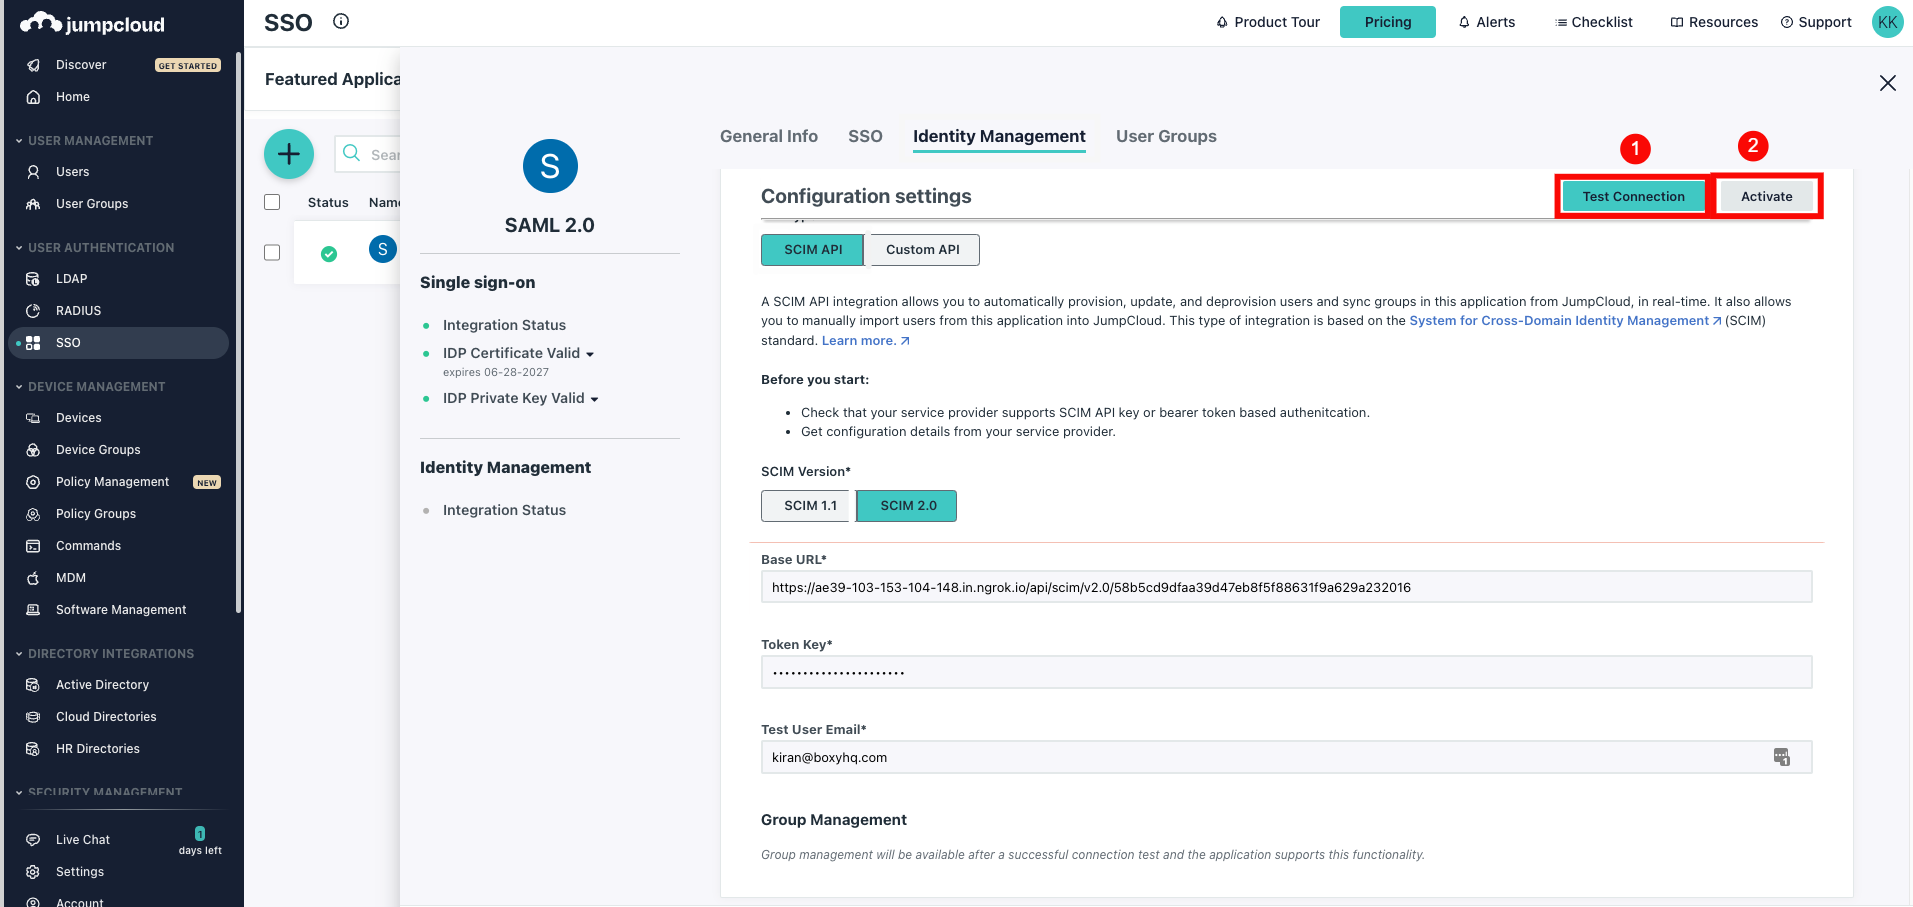Collapse the Security Management section
Image resolution: width=1913 pixels, height=907 pixels.
[19, 793]
